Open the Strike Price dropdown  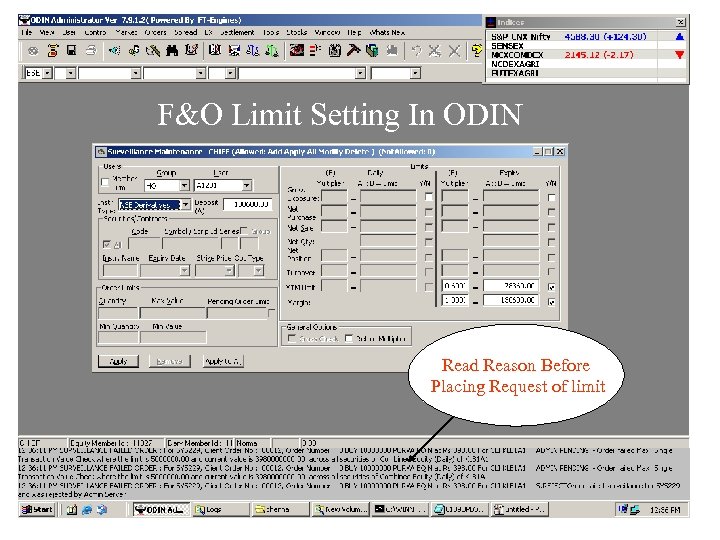pyautogui.click(x=229, y=270)
